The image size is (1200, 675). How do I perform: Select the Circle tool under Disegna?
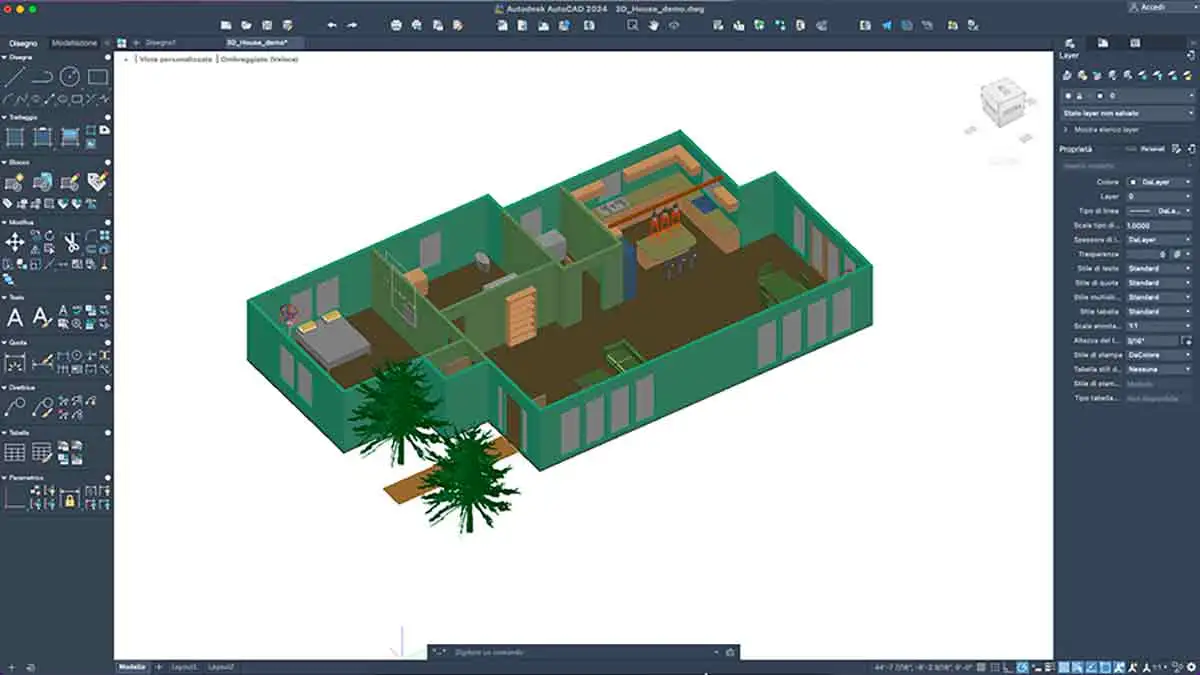(x=70, y=77)
